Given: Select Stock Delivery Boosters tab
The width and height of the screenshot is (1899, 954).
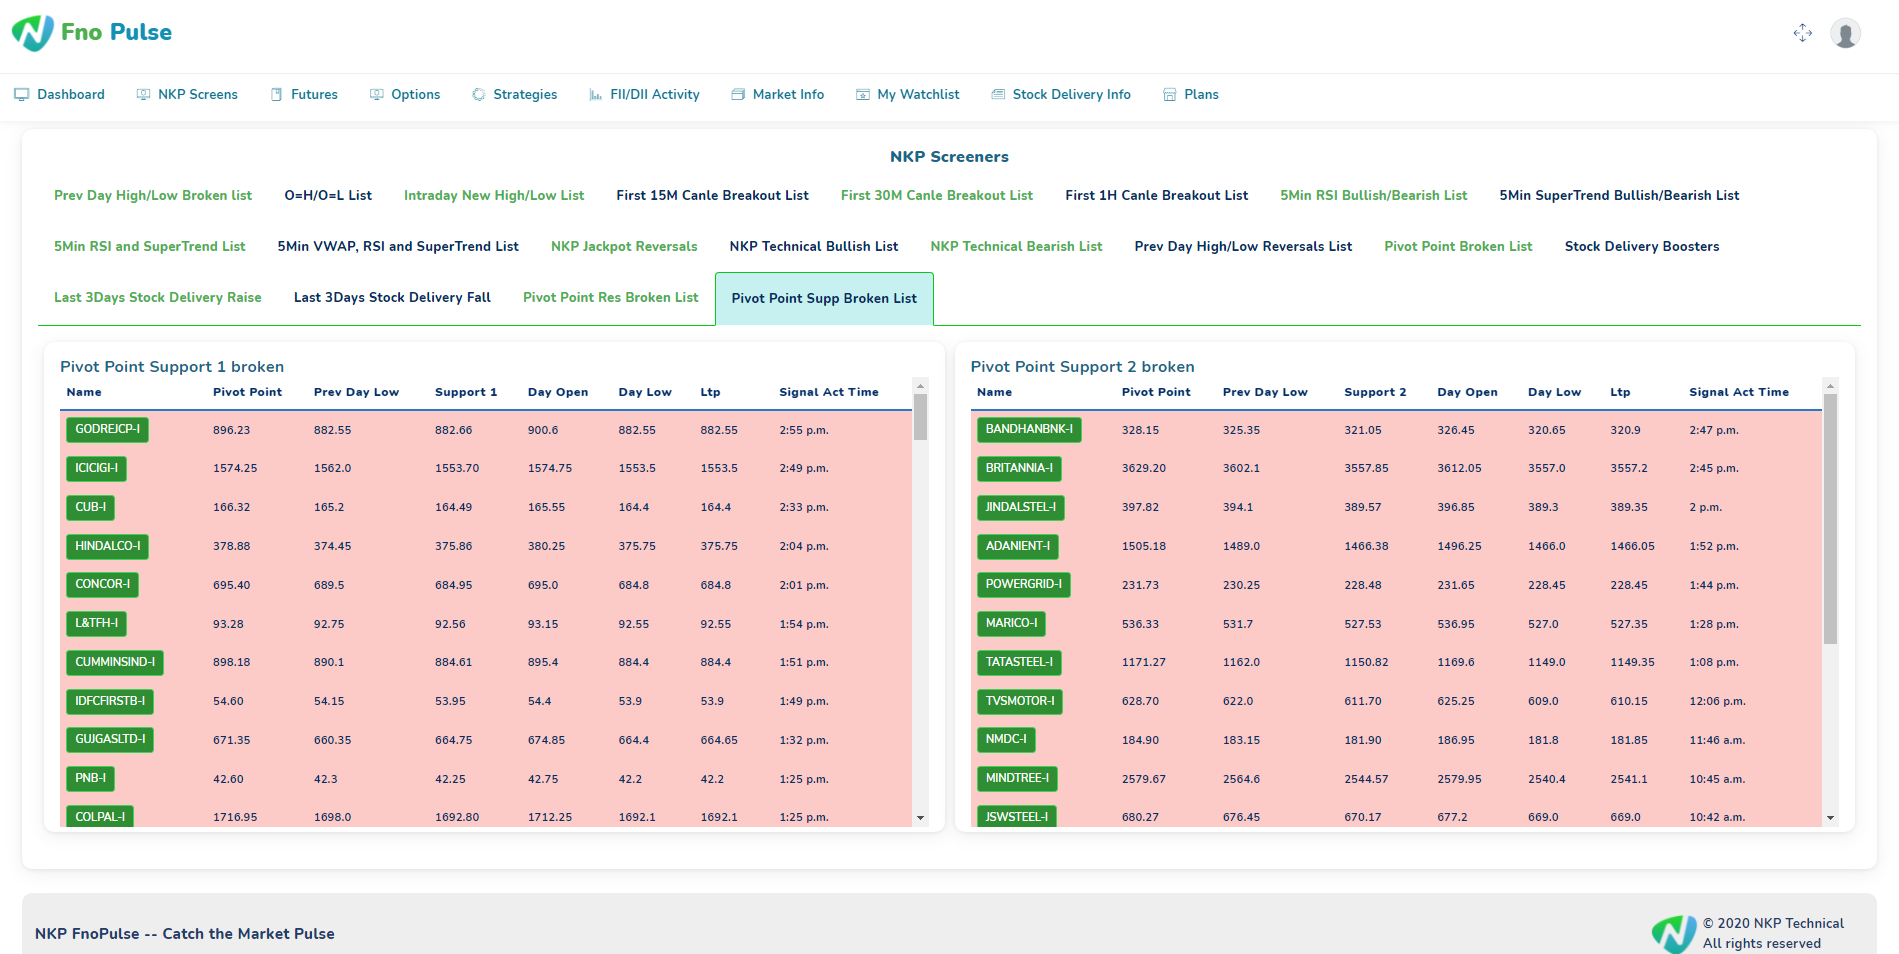Looking at the screenshot, I should (x=1642, y=247).
